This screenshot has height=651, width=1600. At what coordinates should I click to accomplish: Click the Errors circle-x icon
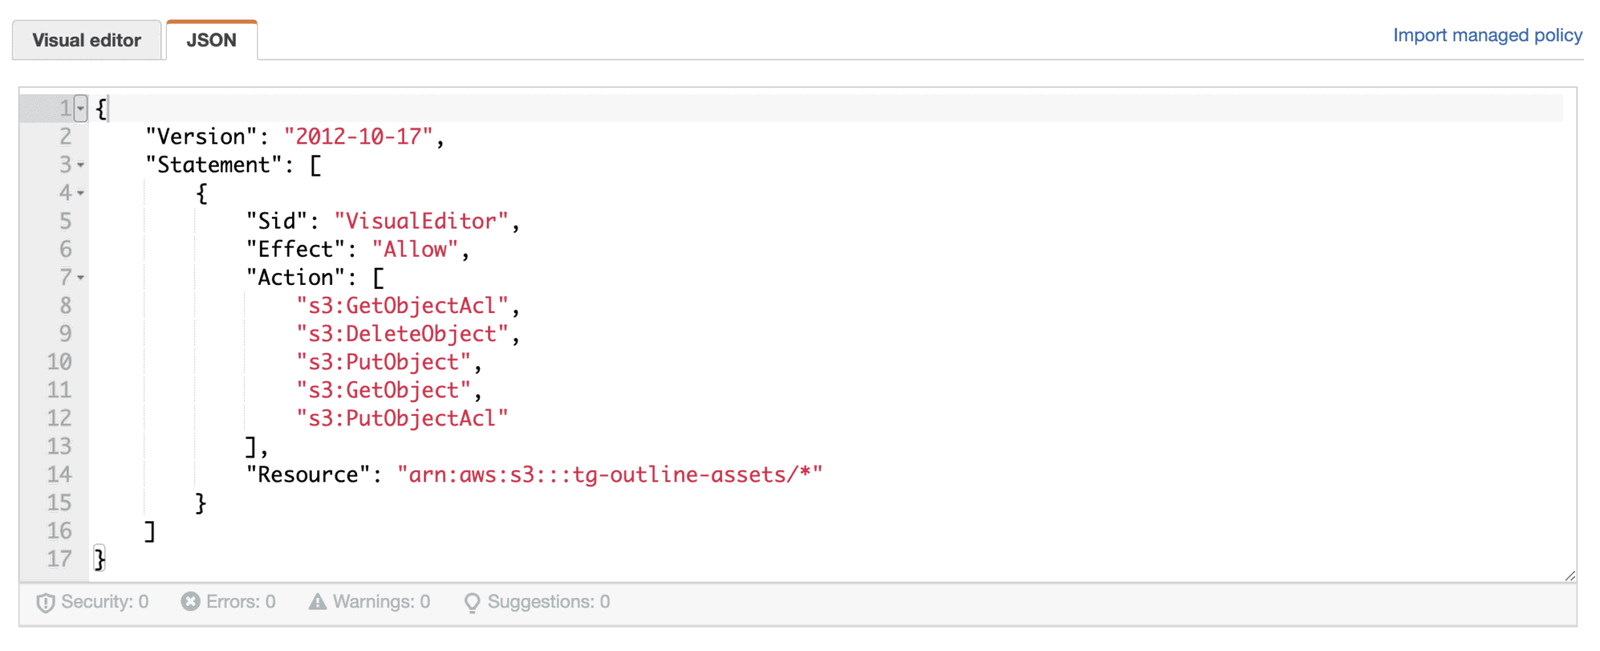click(190, 602)
